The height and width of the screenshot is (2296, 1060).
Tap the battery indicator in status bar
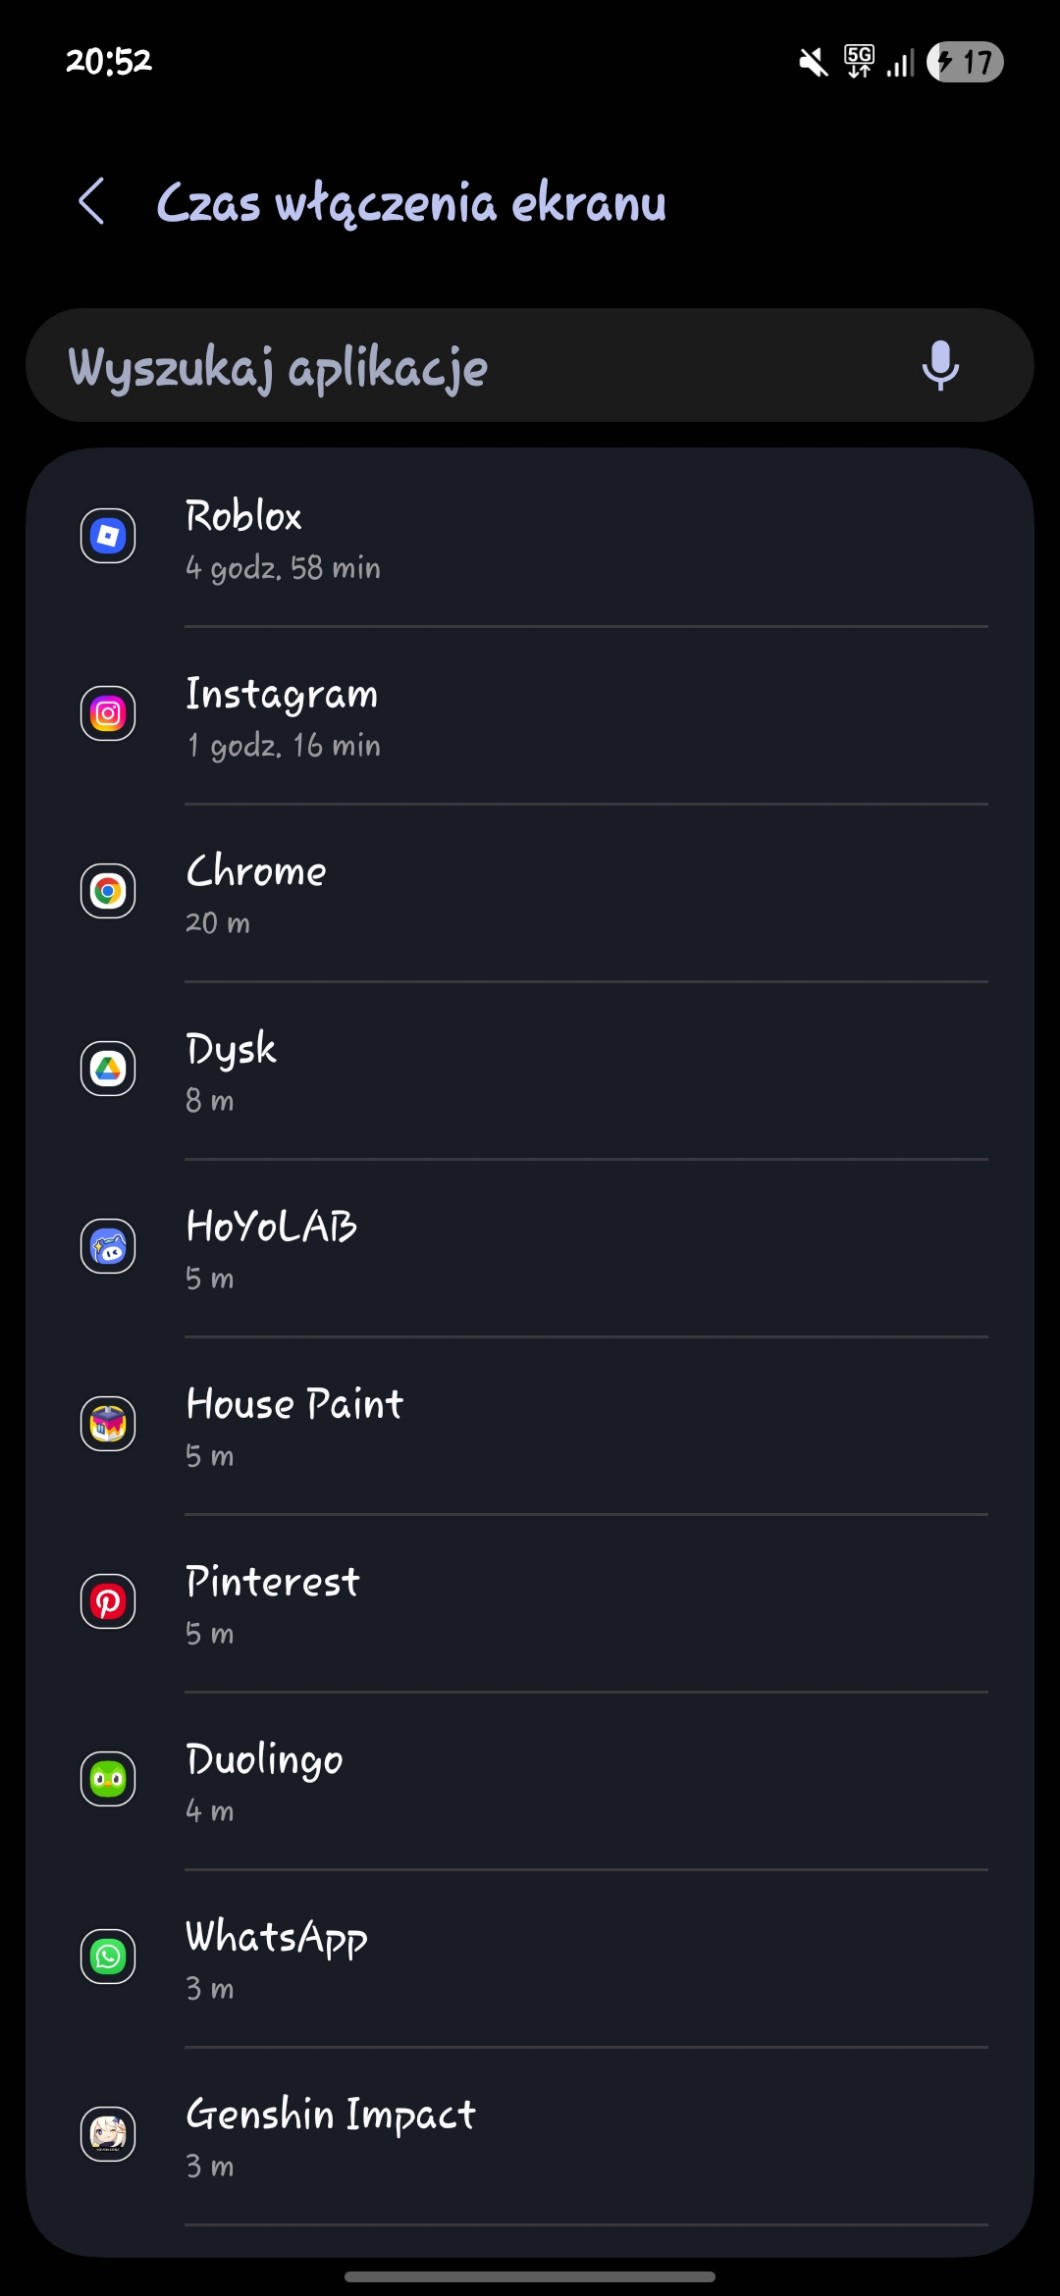[965, 62]
